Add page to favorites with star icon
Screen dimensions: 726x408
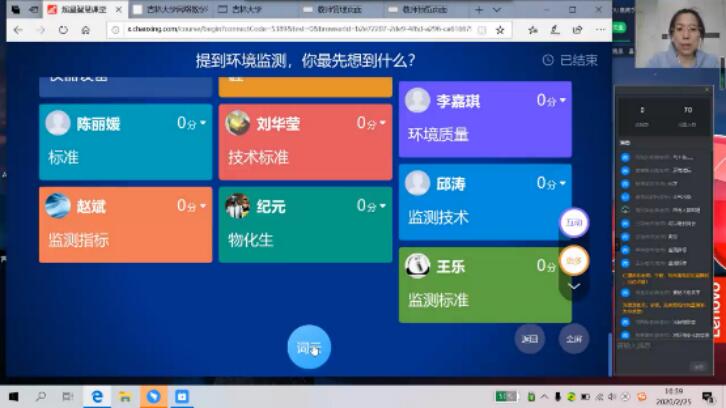click(500, 30)
